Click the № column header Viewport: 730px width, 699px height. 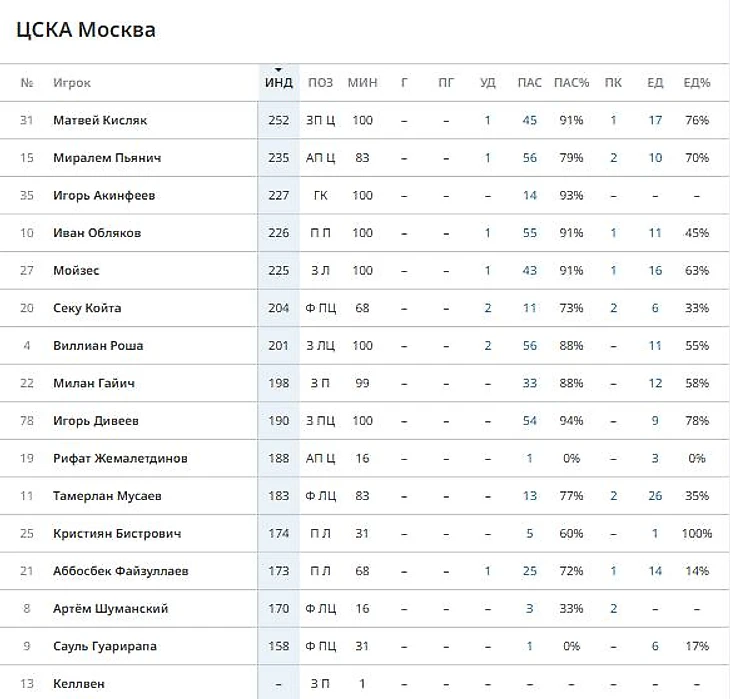(x=27, y=83)
